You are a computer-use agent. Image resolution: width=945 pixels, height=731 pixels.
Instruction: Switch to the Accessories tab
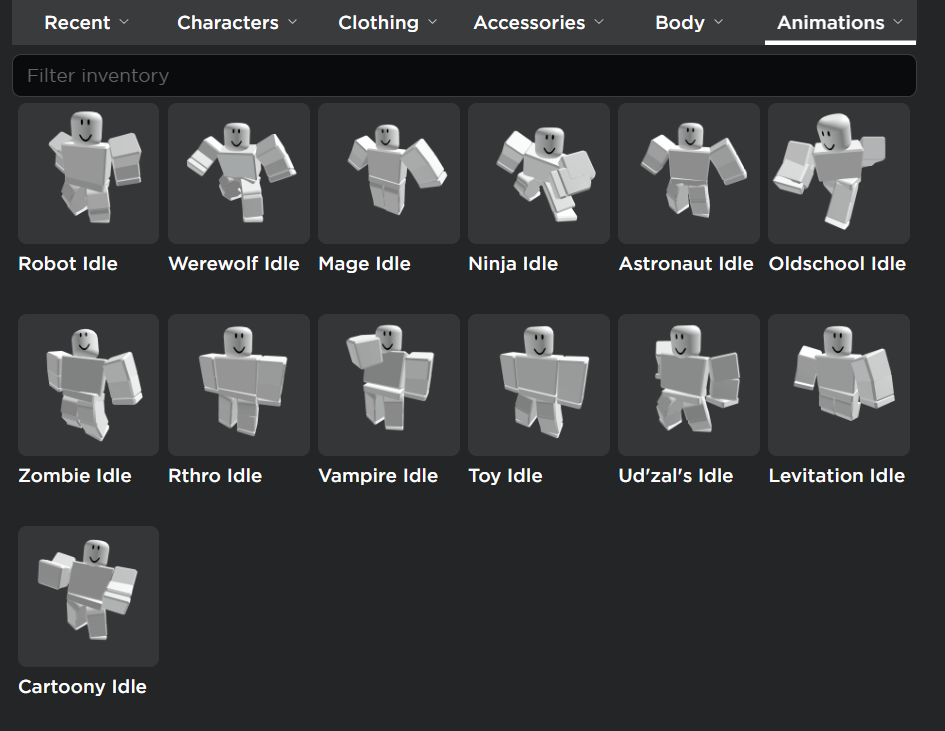point(538,22)
